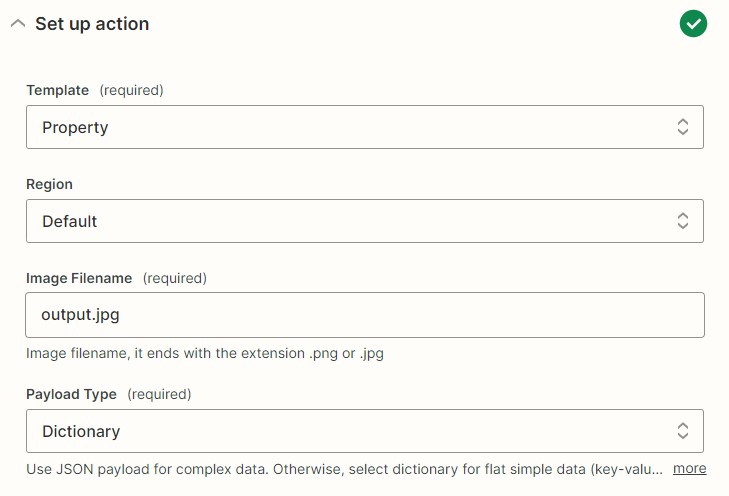The width and height of the screenshot is (729, 496).
Task: Click "(required)" text beside Payload Type label
Action: pos(159,394)
